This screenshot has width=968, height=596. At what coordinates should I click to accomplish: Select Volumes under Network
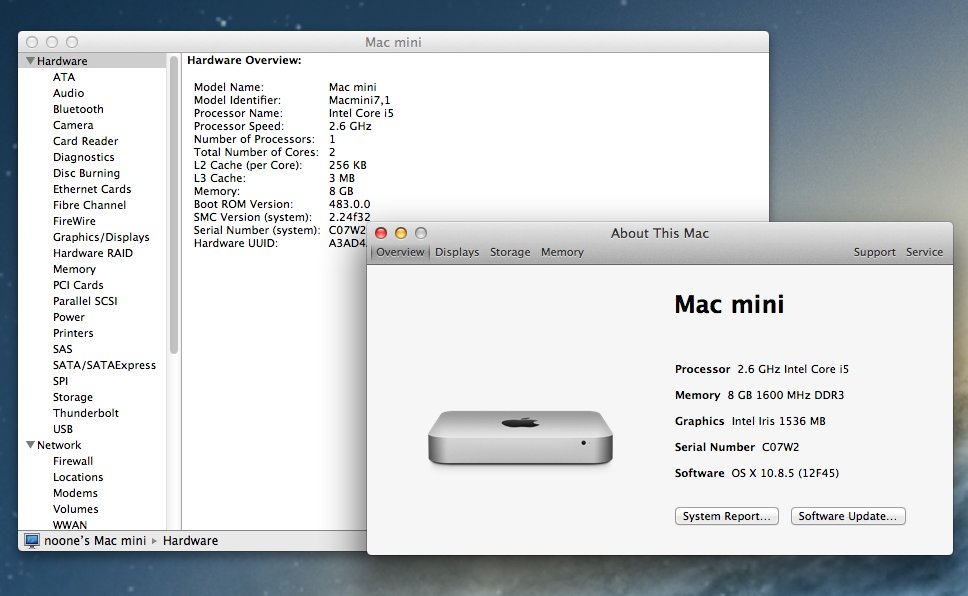click(x=75, y=510)
